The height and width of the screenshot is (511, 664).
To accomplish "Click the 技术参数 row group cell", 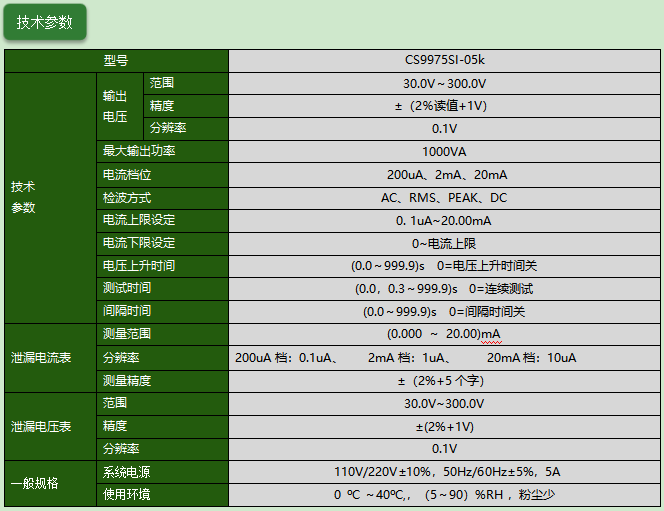I will 50,198.
